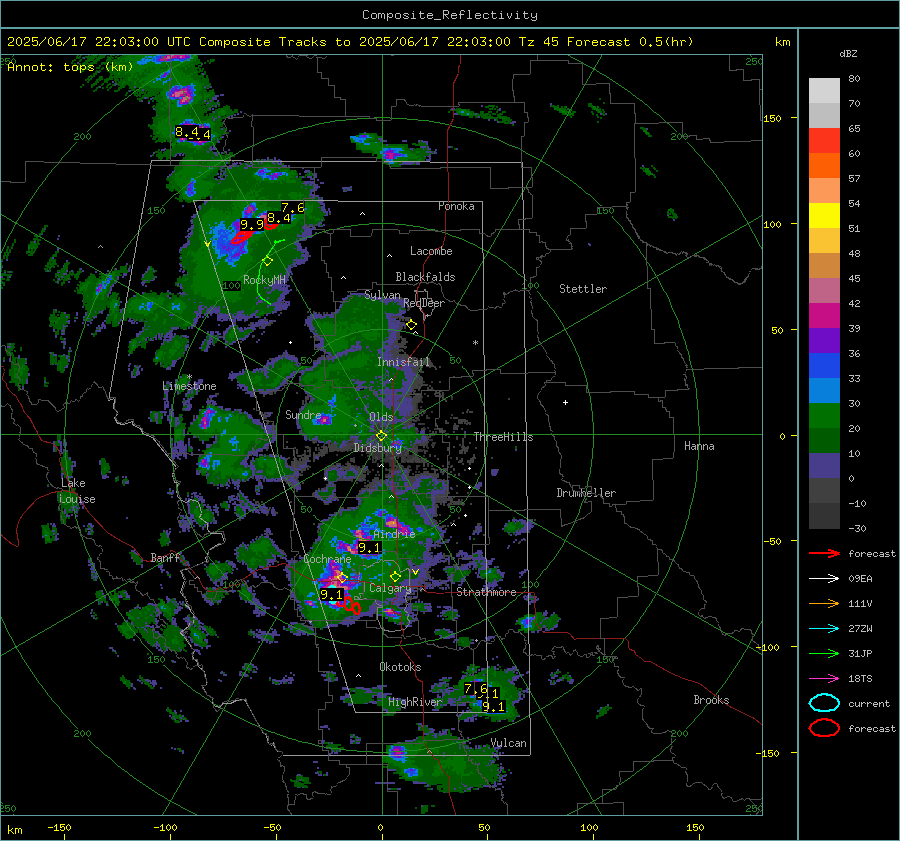Click the Stettler label

(583, 289)
